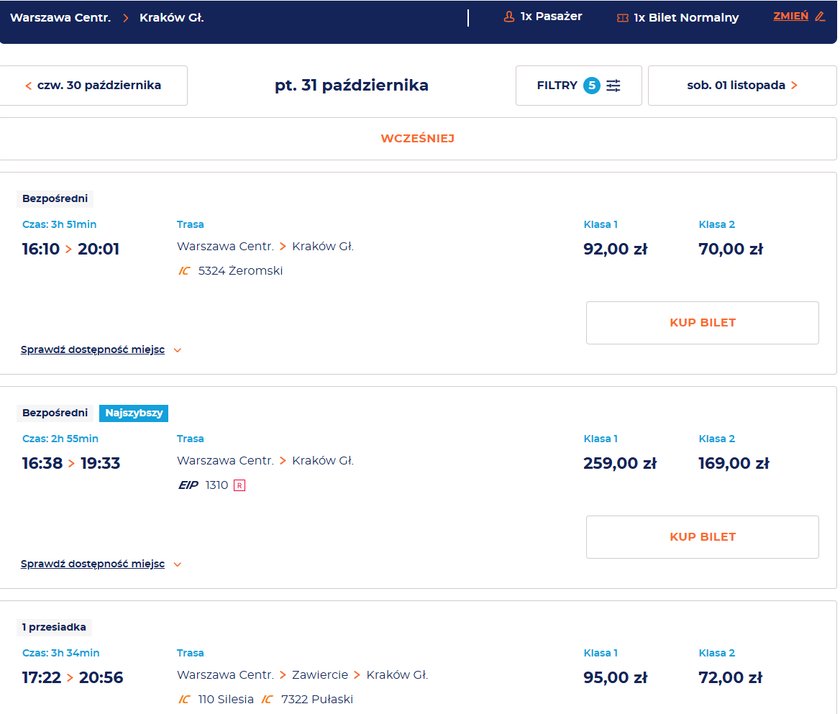This screenshot has height=714, width=840.
Task: Click the passenger icon in header
Action: tap(509, 17)
